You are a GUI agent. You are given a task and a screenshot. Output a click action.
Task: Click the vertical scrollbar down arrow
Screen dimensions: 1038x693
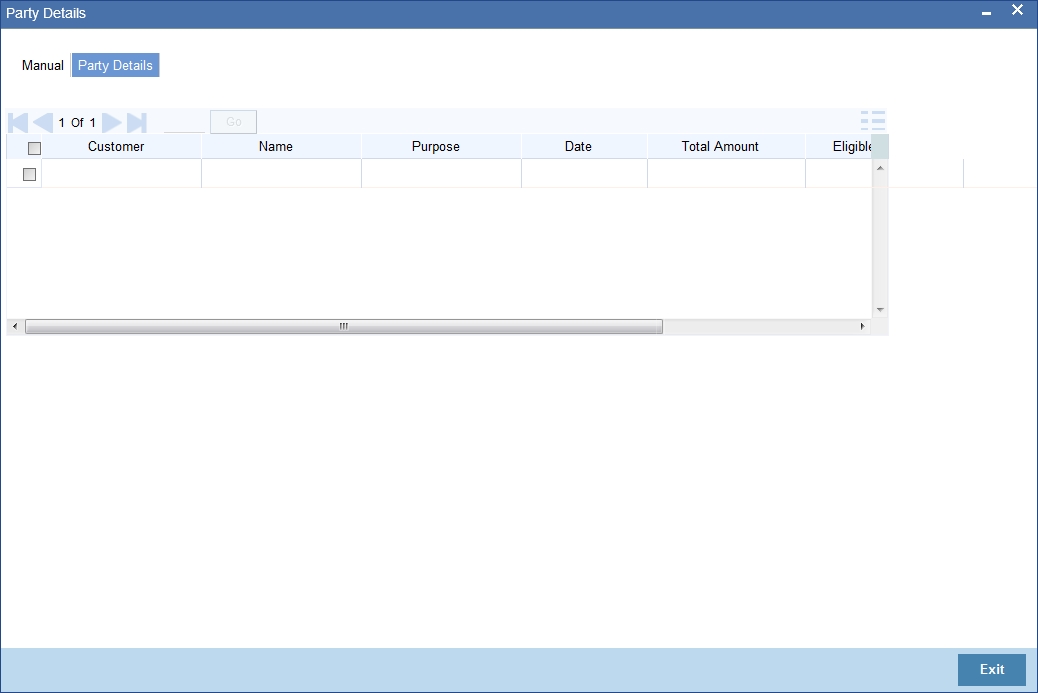point(880,310)
